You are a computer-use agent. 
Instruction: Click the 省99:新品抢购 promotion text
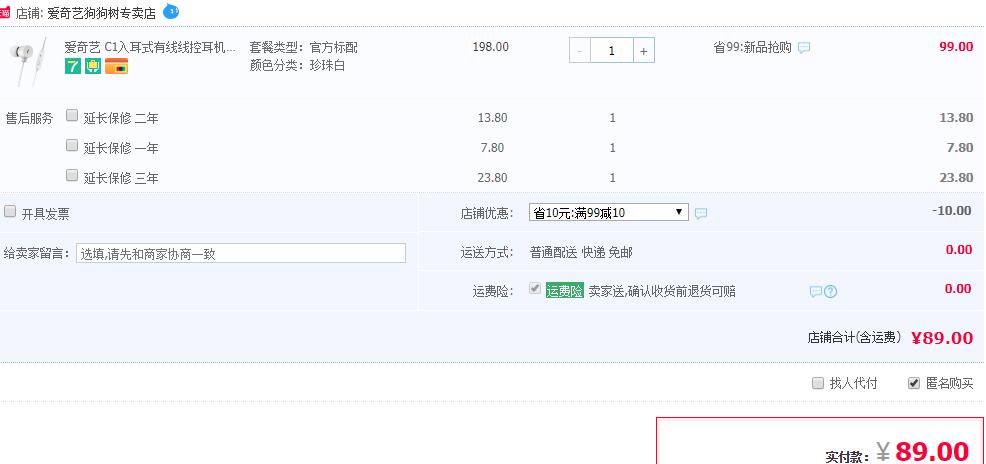pyautogui.click(x=752, y=47)
